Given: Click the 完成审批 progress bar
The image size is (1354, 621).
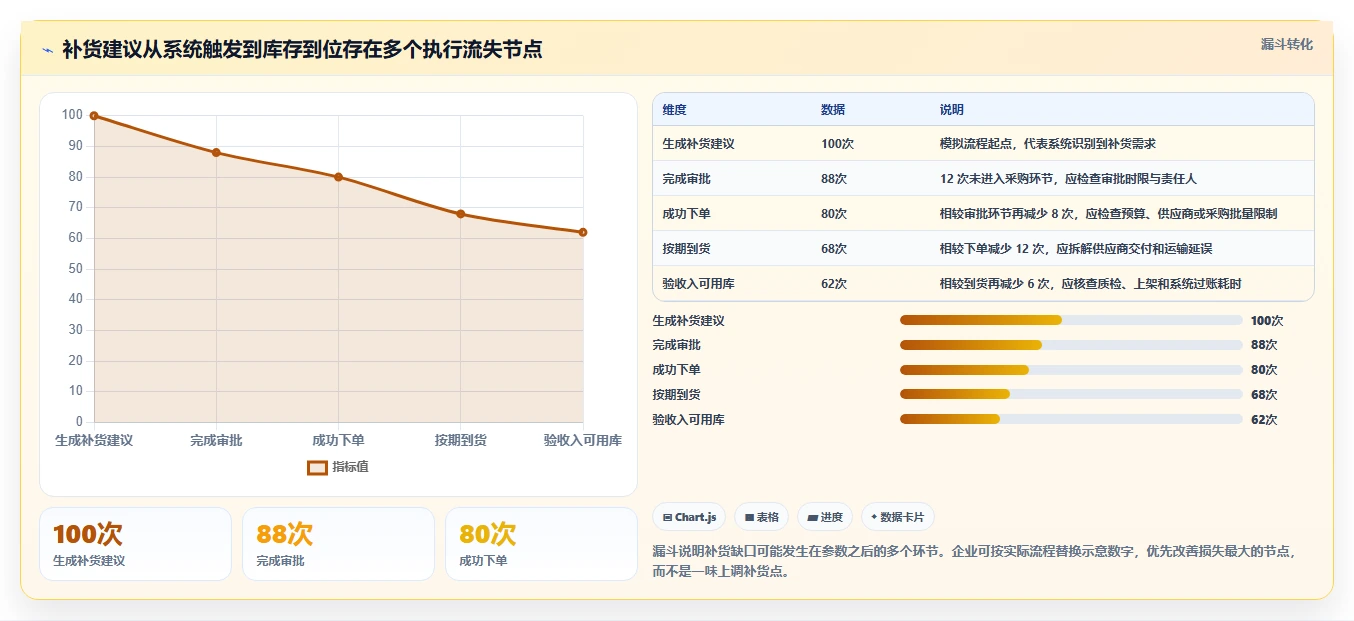Looking at the screenshot, I should (1071, 345).
